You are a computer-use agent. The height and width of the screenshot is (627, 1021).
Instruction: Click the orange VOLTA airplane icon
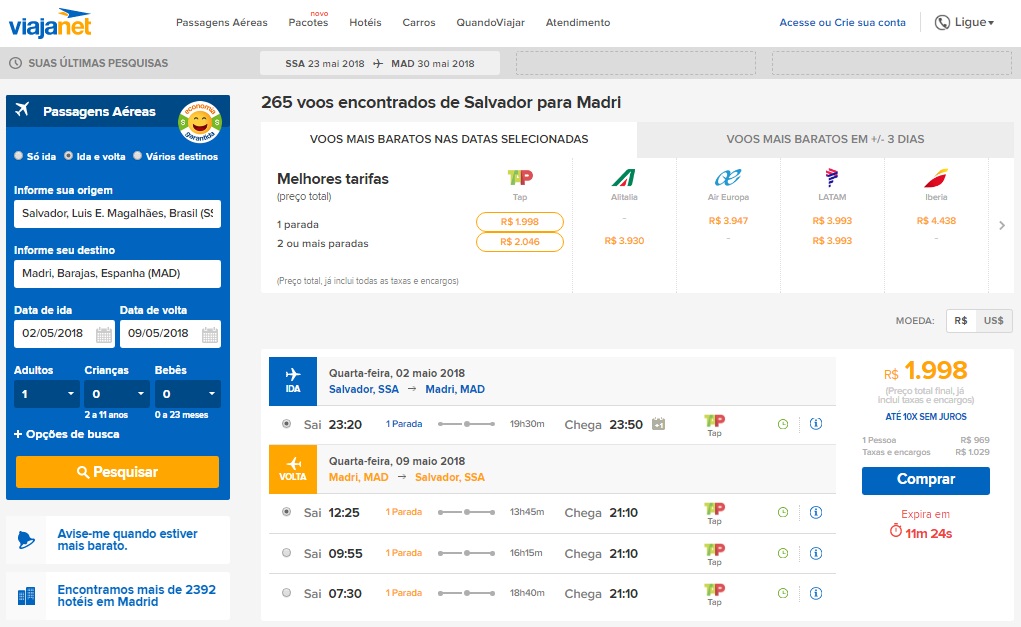[x=293, y=463]
